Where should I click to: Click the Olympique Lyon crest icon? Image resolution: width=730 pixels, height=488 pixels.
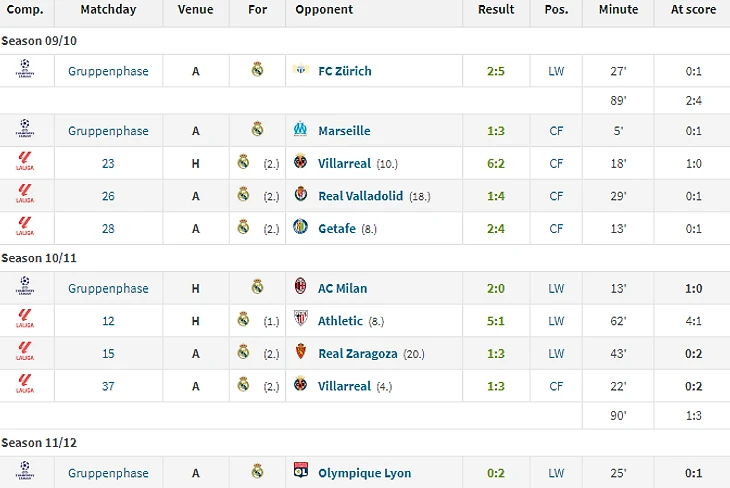coord(301,470)
